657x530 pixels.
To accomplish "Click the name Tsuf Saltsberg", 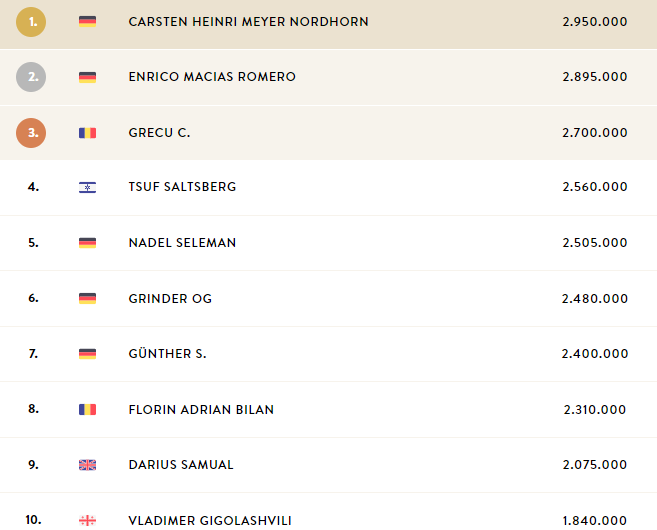I will 182,187.
